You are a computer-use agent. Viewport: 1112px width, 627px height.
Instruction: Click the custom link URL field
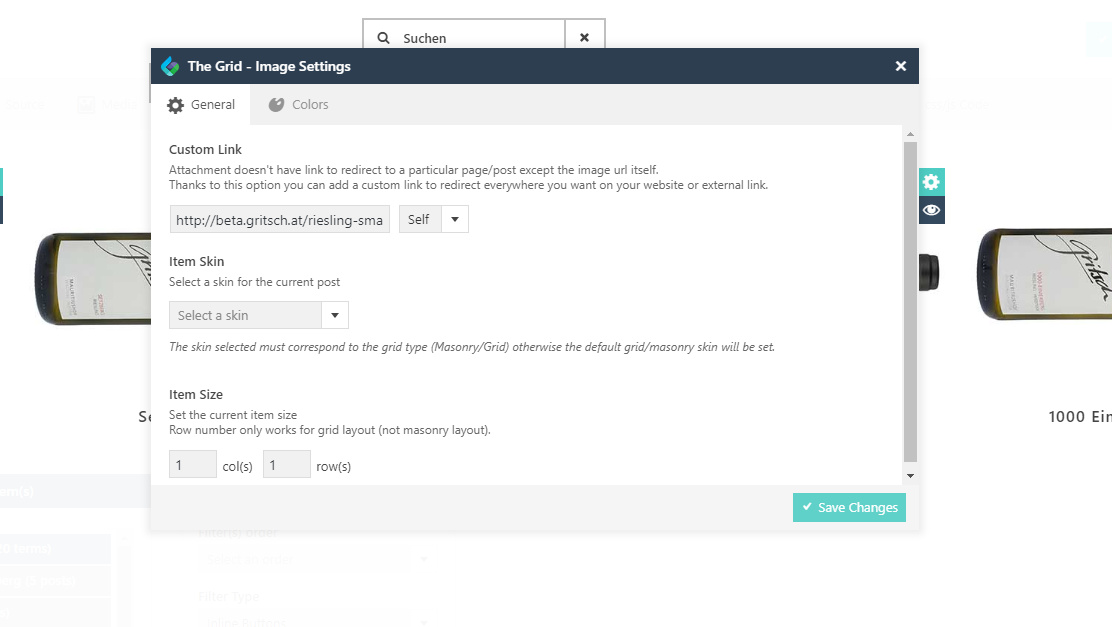click(x=279, y=219)
